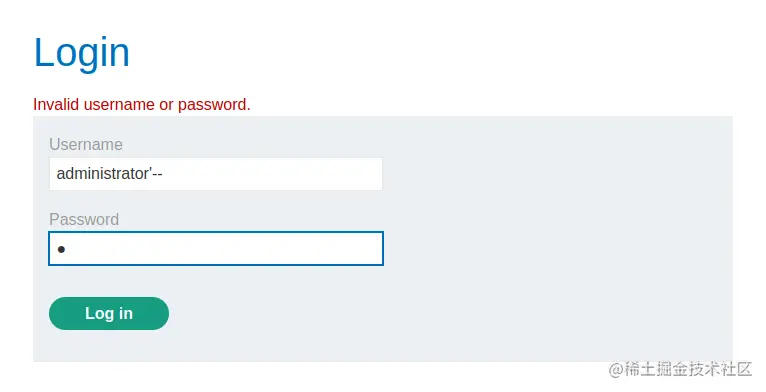Click the word administrator in Username field
The image size is (766, 392).
pyautogui.click(x=103, y=174)
